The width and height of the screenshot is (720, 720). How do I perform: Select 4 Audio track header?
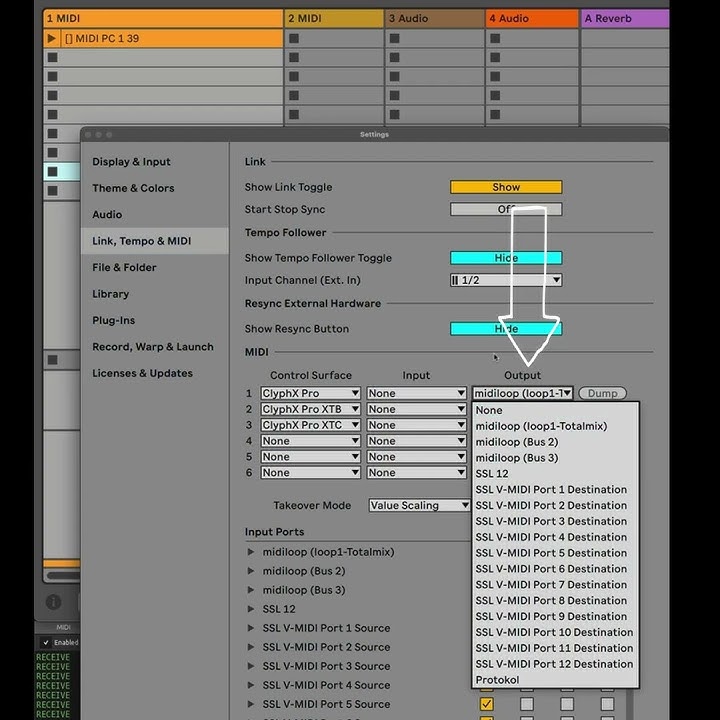(x=532, y=18)
